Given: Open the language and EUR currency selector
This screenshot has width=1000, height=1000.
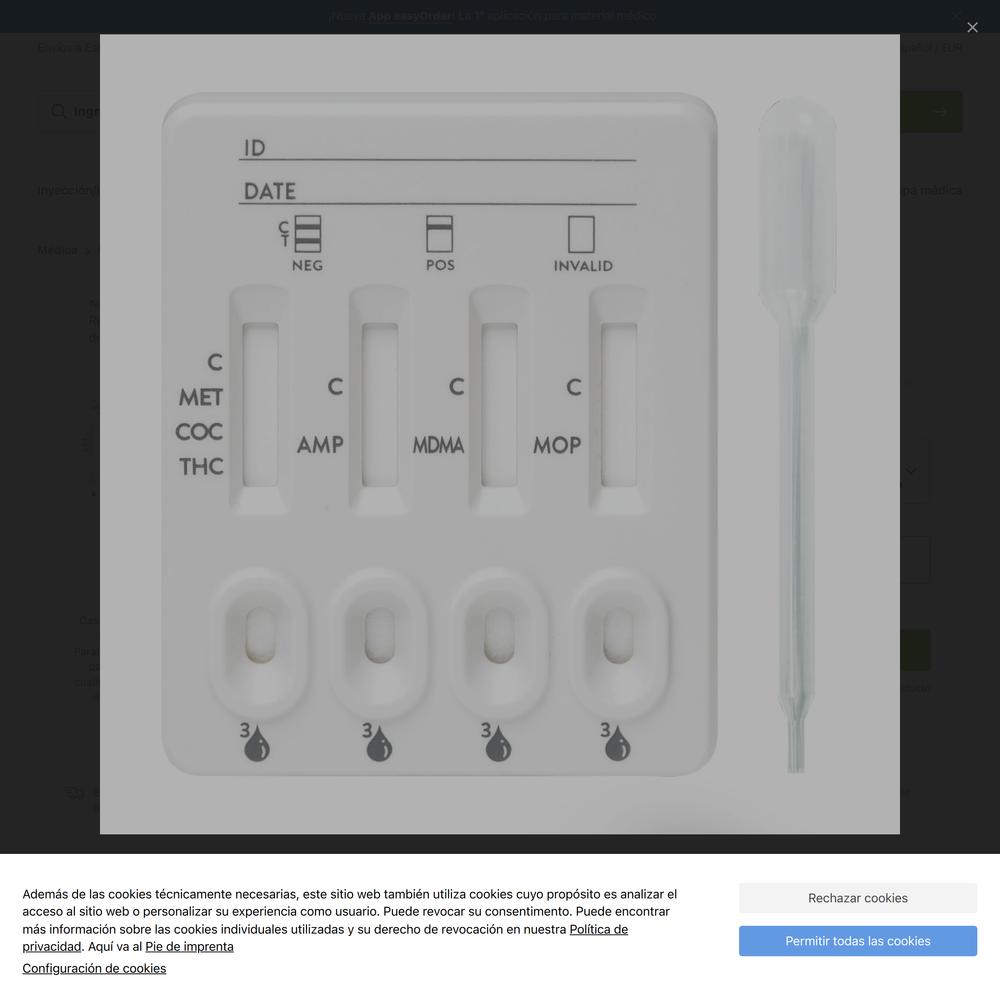Looking at the screenshot, I should click(x=931, y=48).
